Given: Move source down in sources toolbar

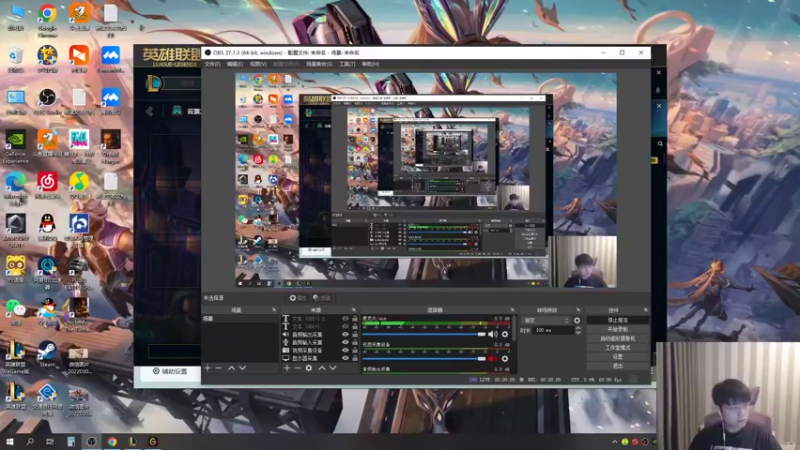Looking at the screenshot, I should (x=333, y=368).
